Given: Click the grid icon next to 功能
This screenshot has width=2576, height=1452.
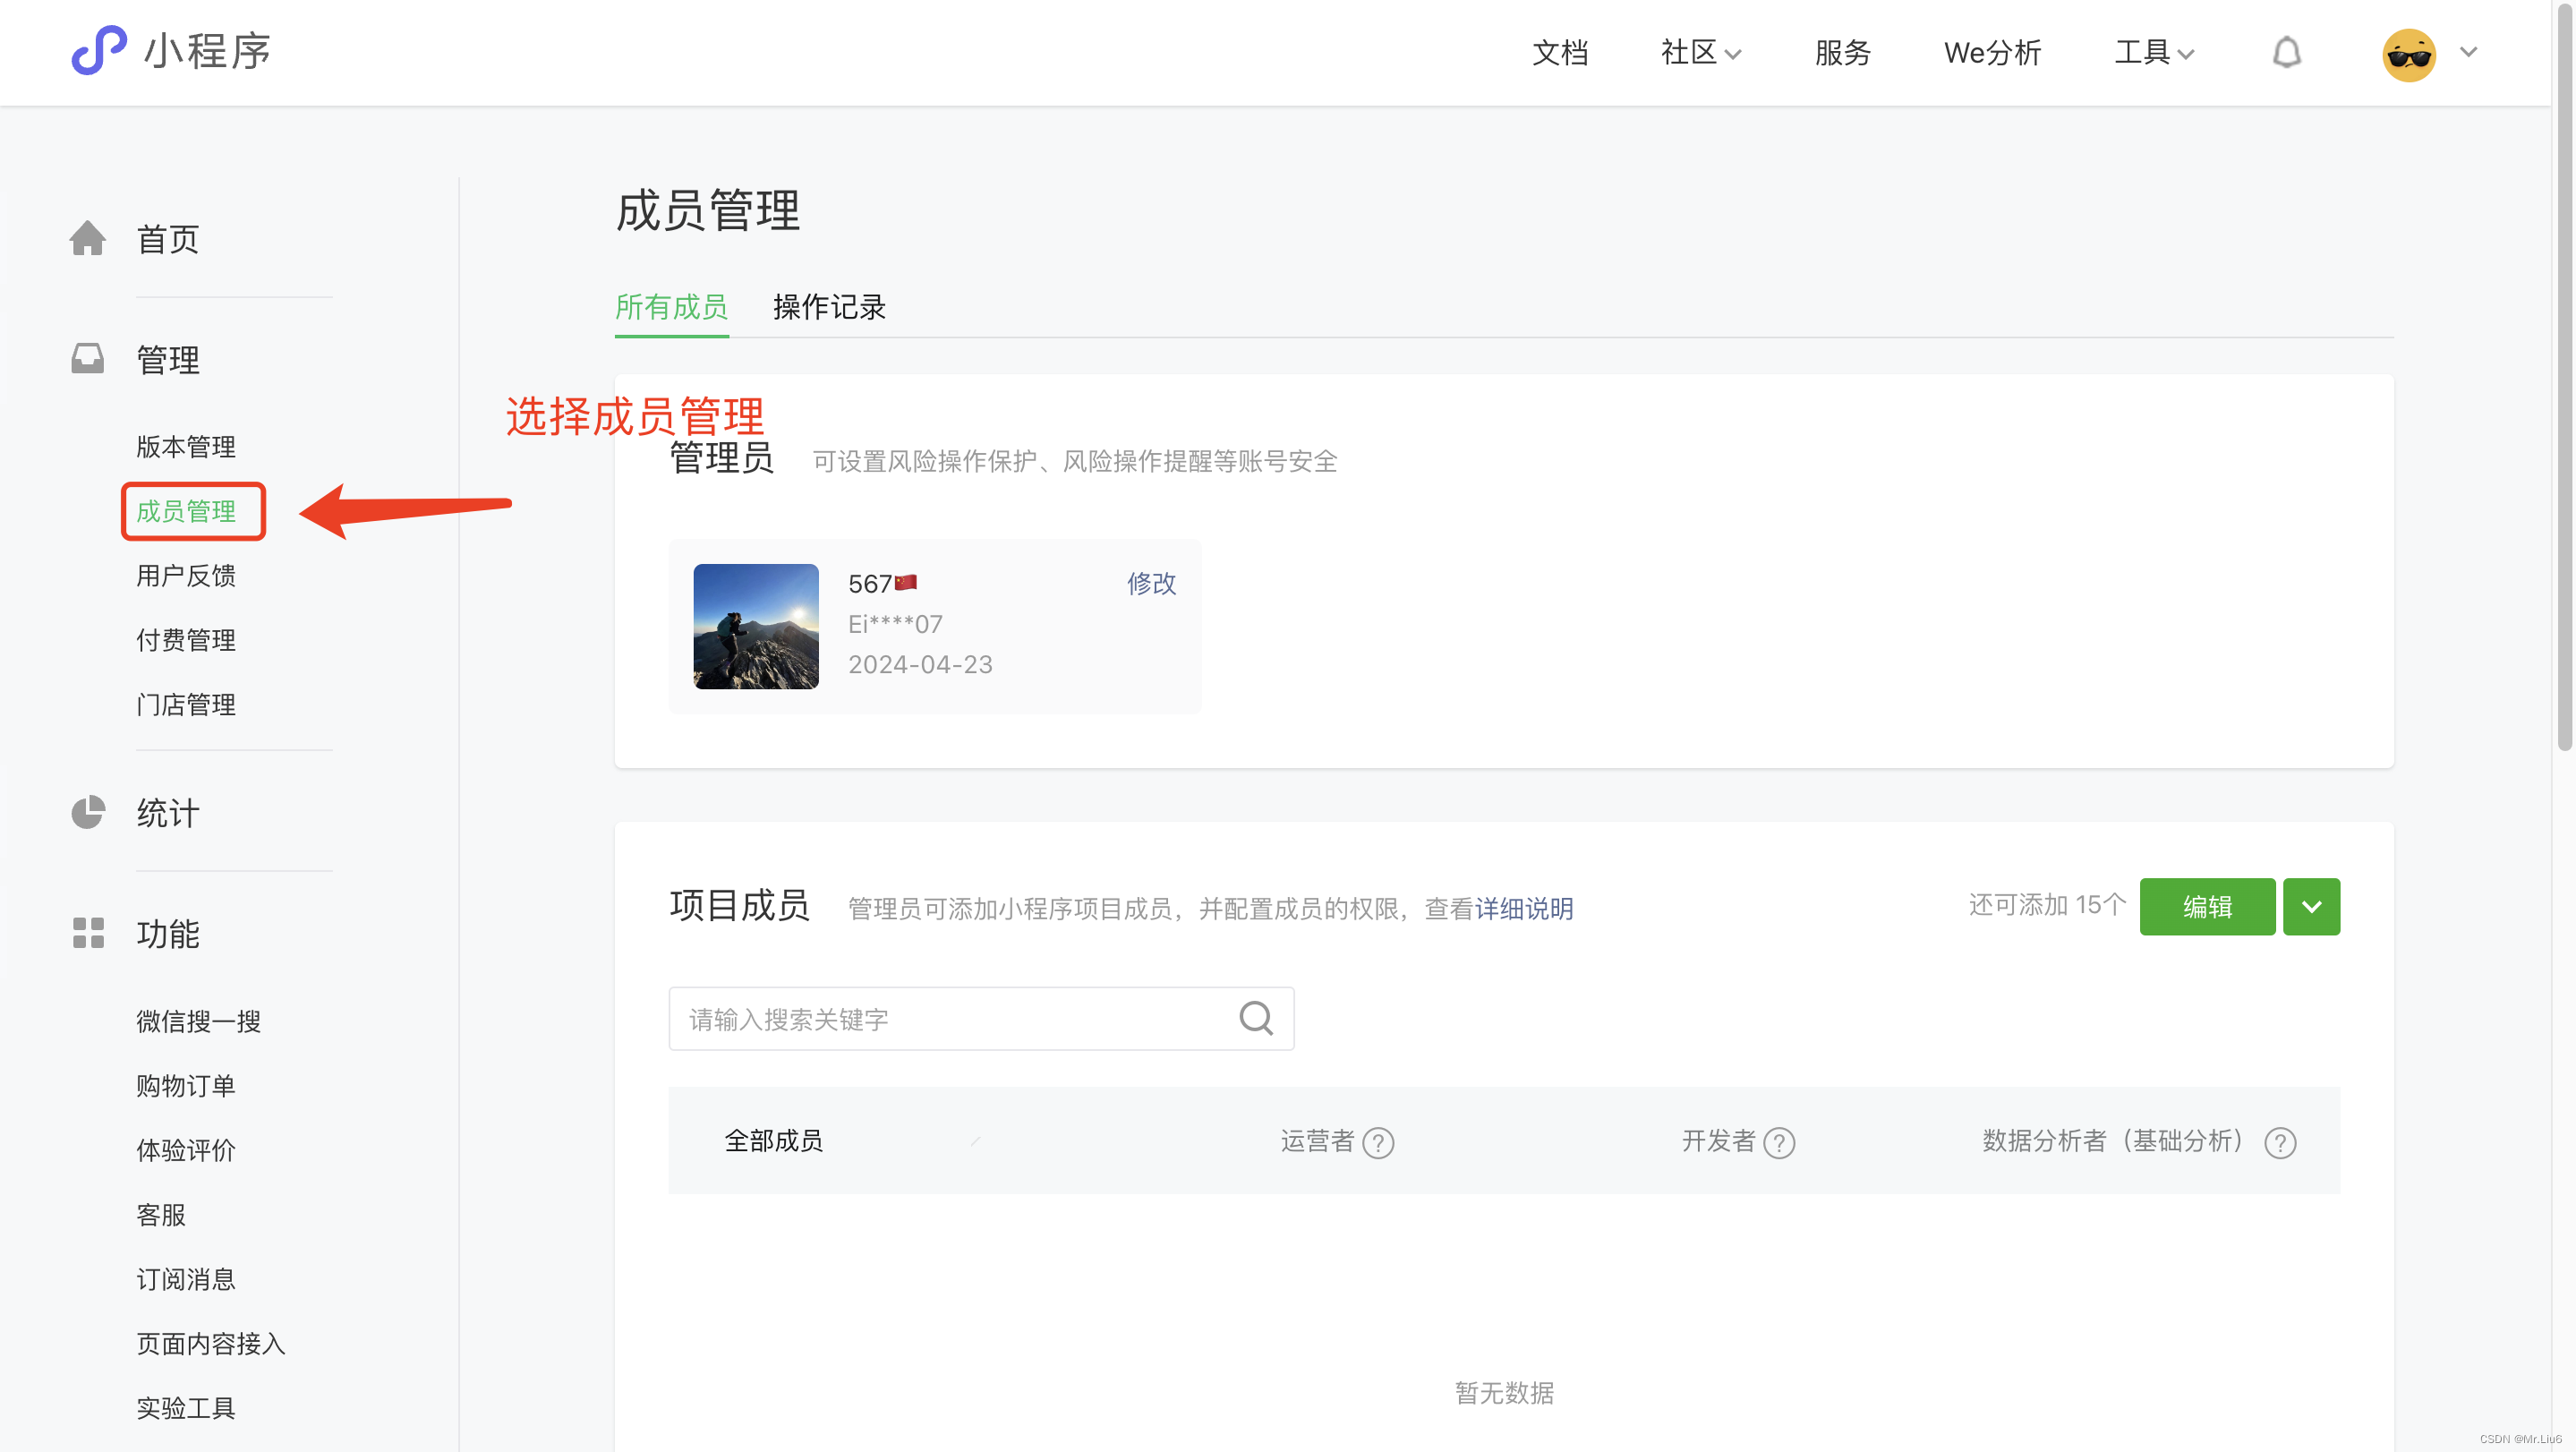Looking at the screenshot, I should click(x=88, y=932).
